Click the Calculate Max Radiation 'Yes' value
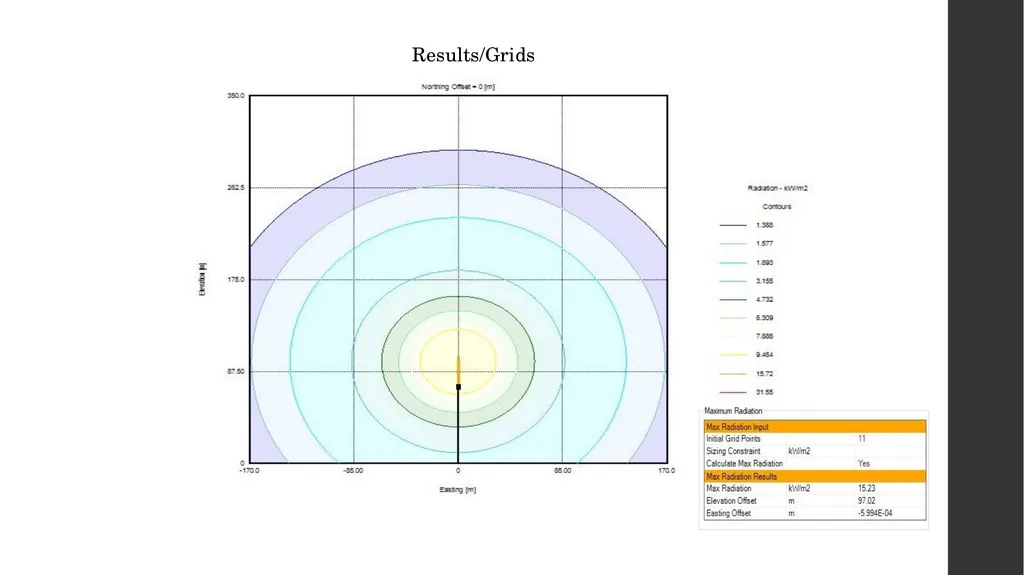This screenshot has height=575, width=1024. click(863, 464)
